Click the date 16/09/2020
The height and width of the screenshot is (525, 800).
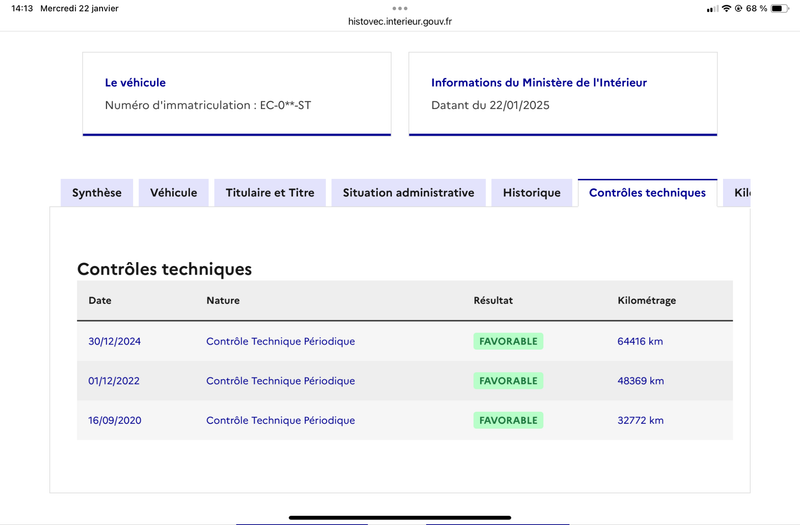[115, 420]
